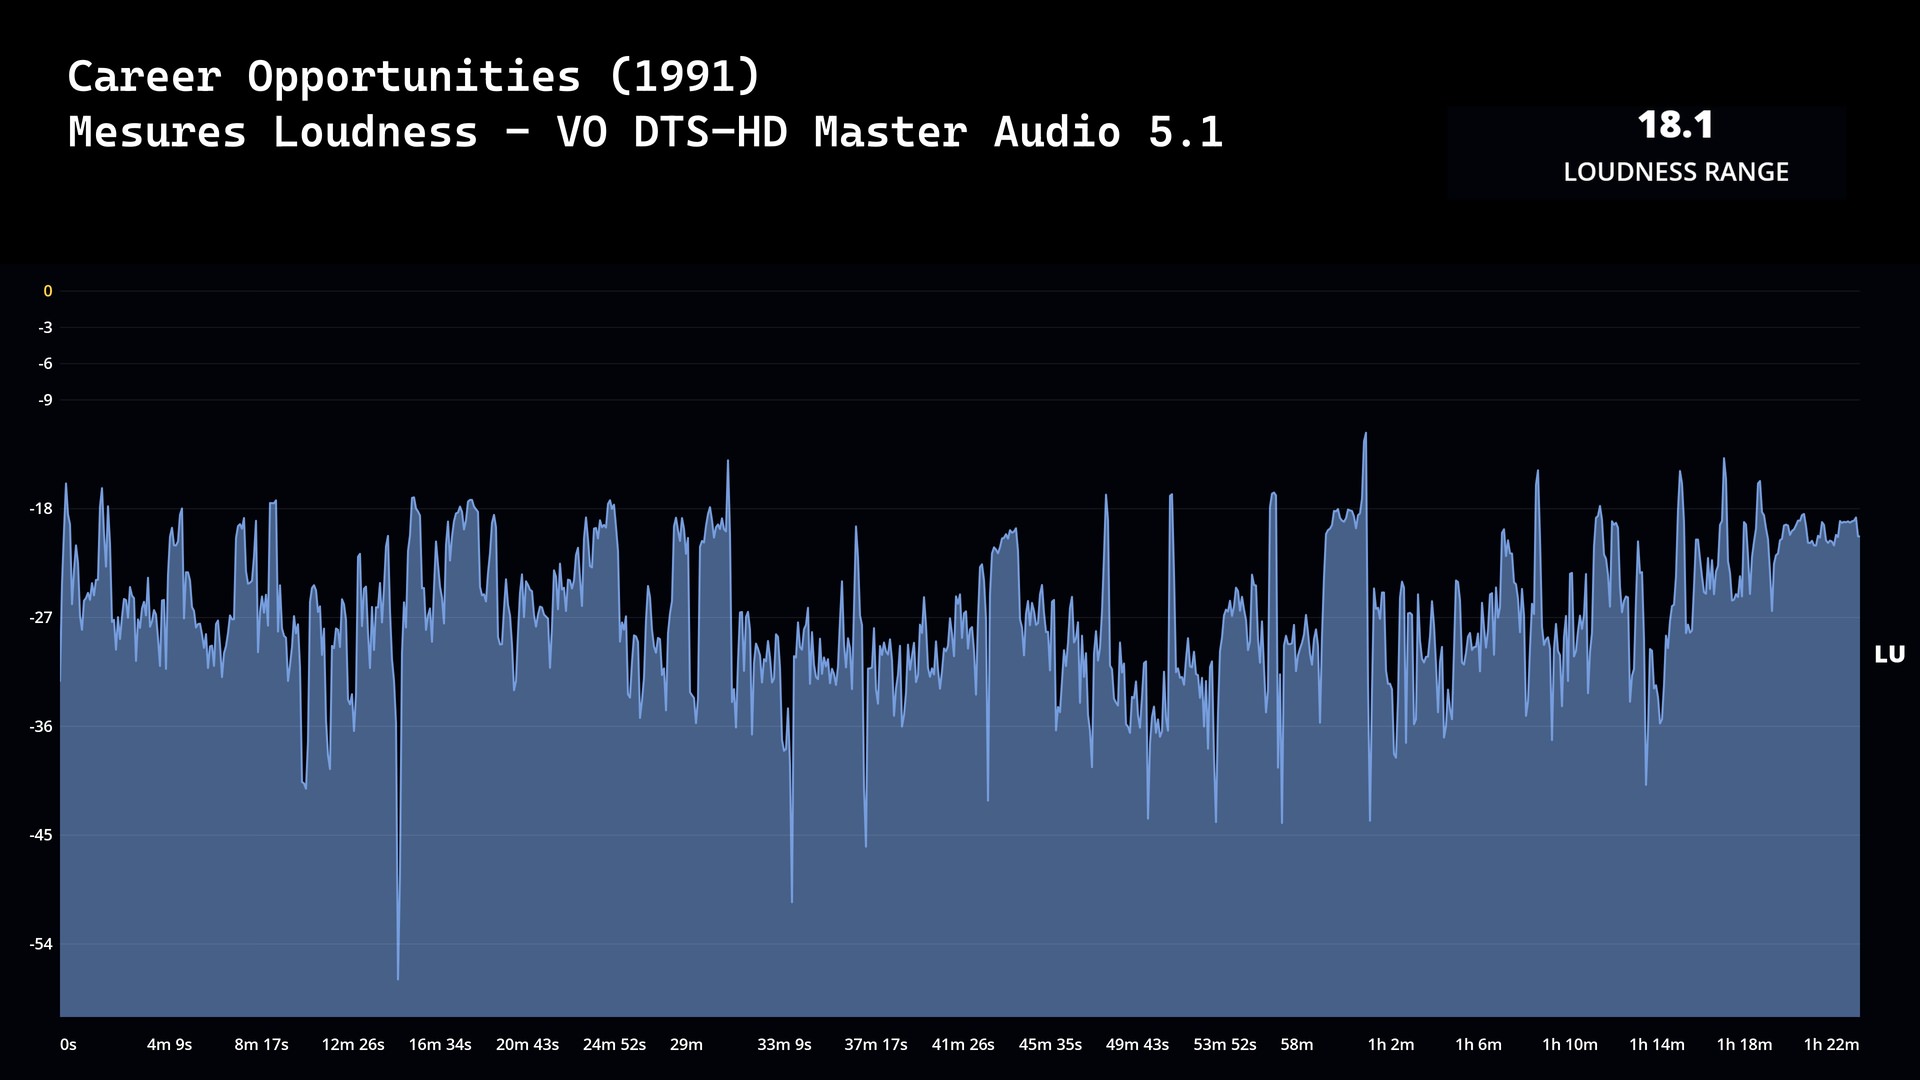Click the -6 y-axis label
Screen dimensions: 1920x1080
pyautogui.click(x=45, y=363)
